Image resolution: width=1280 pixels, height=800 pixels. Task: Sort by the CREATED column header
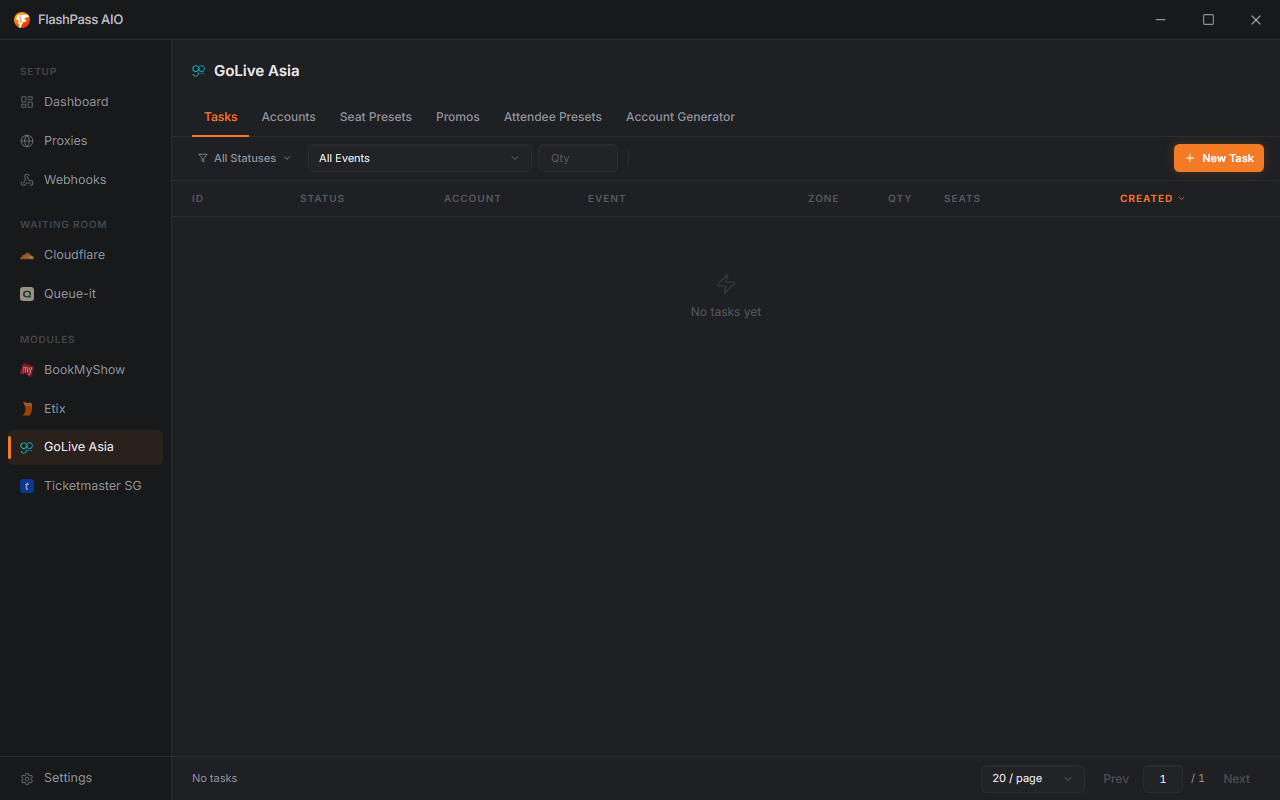pyautogui.click(x=1152, y=199)
